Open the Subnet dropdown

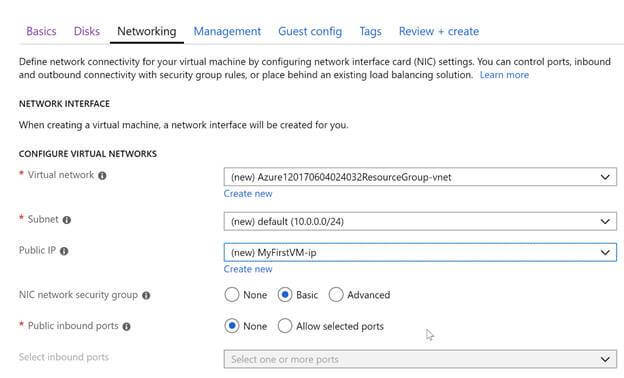[x=420, y=221]
